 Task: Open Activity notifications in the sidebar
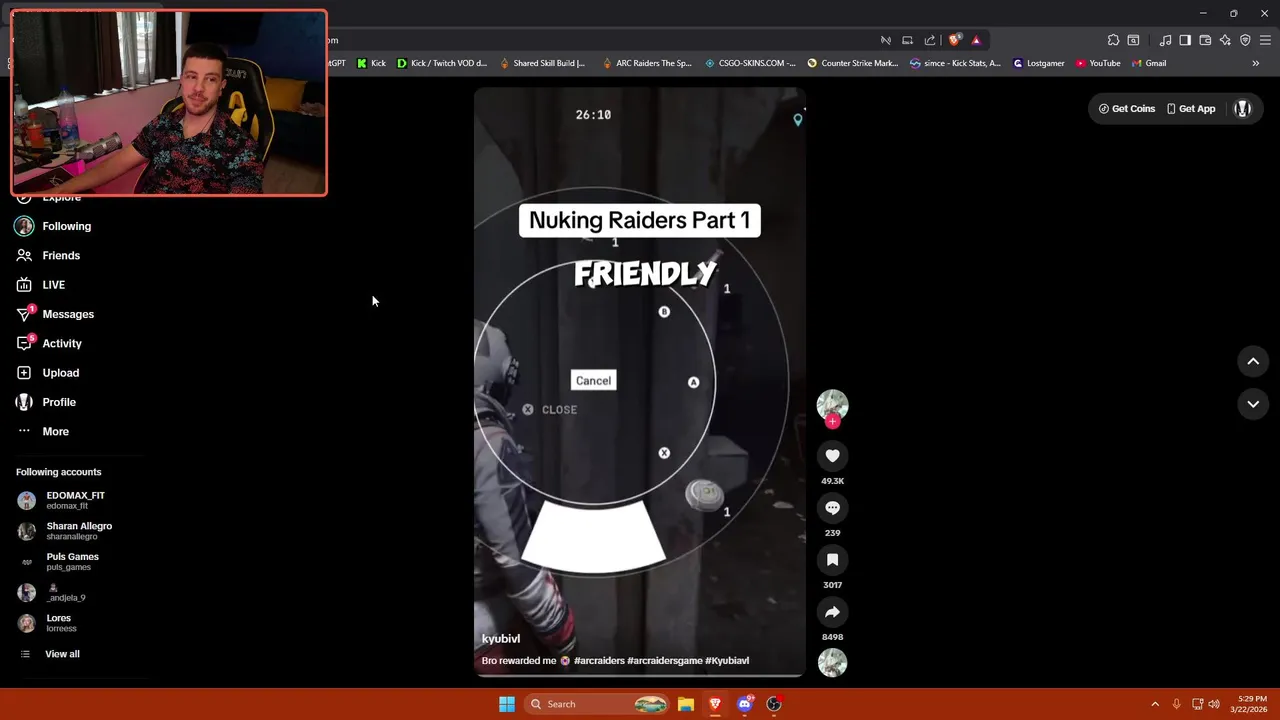coord(62,343)
